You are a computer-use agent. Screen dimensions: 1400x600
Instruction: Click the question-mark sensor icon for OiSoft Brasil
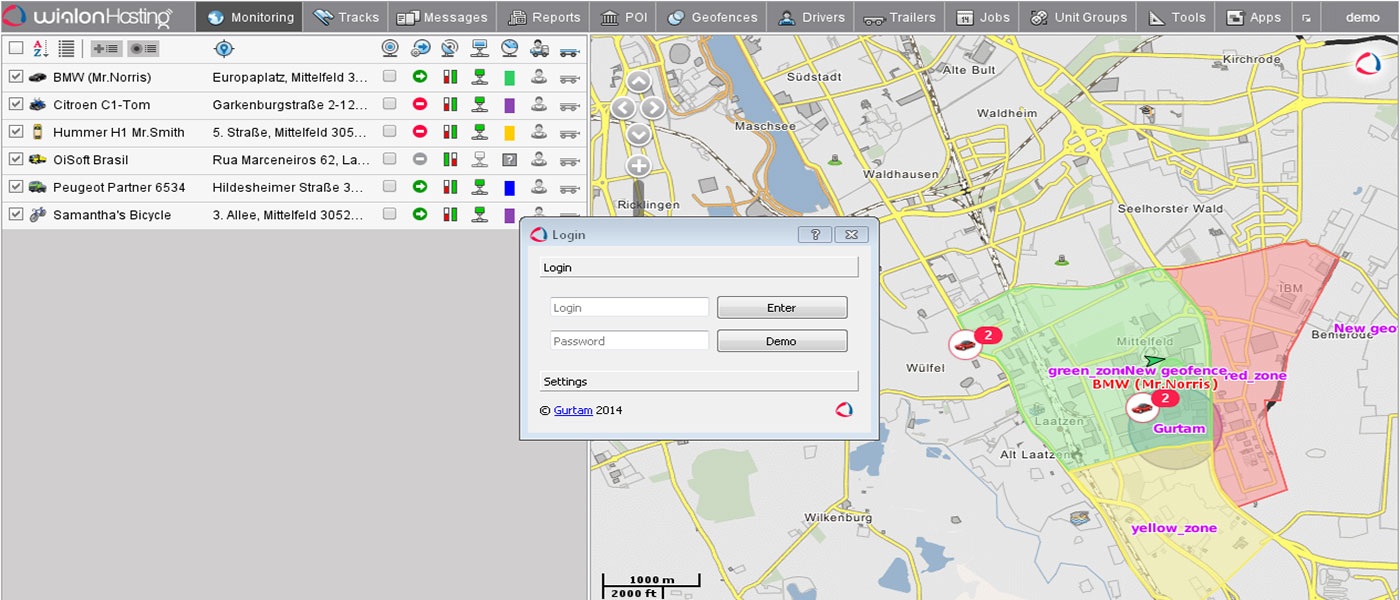click(509, 159)
